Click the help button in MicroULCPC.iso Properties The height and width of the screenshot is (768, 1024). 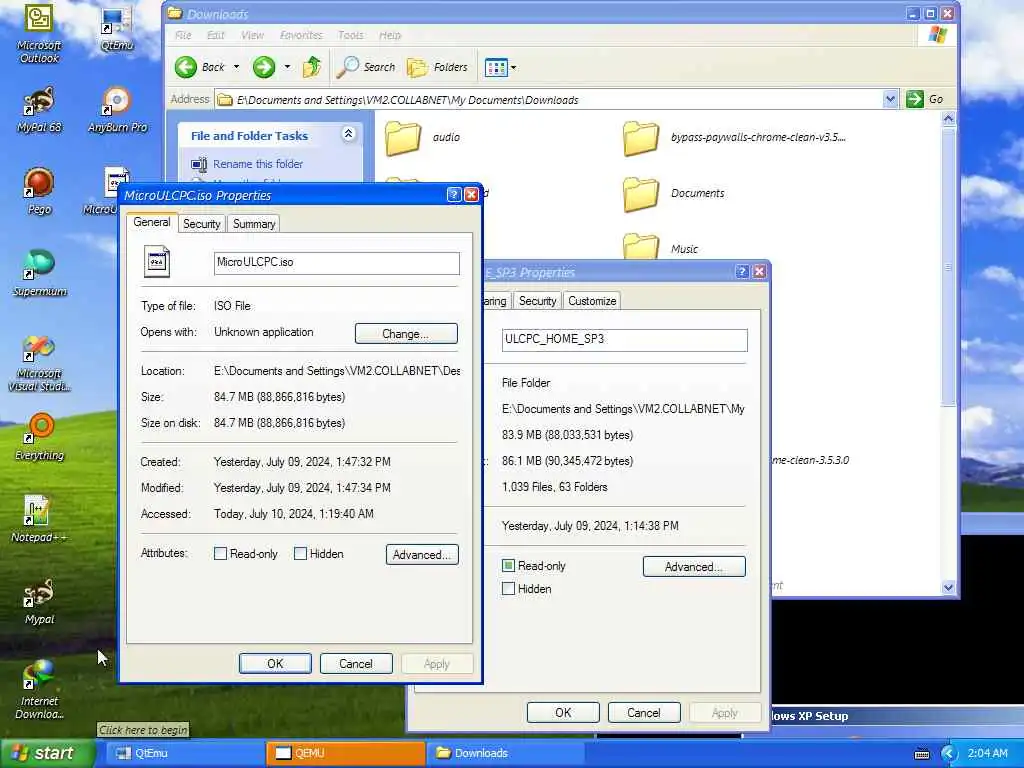[454, 195]
